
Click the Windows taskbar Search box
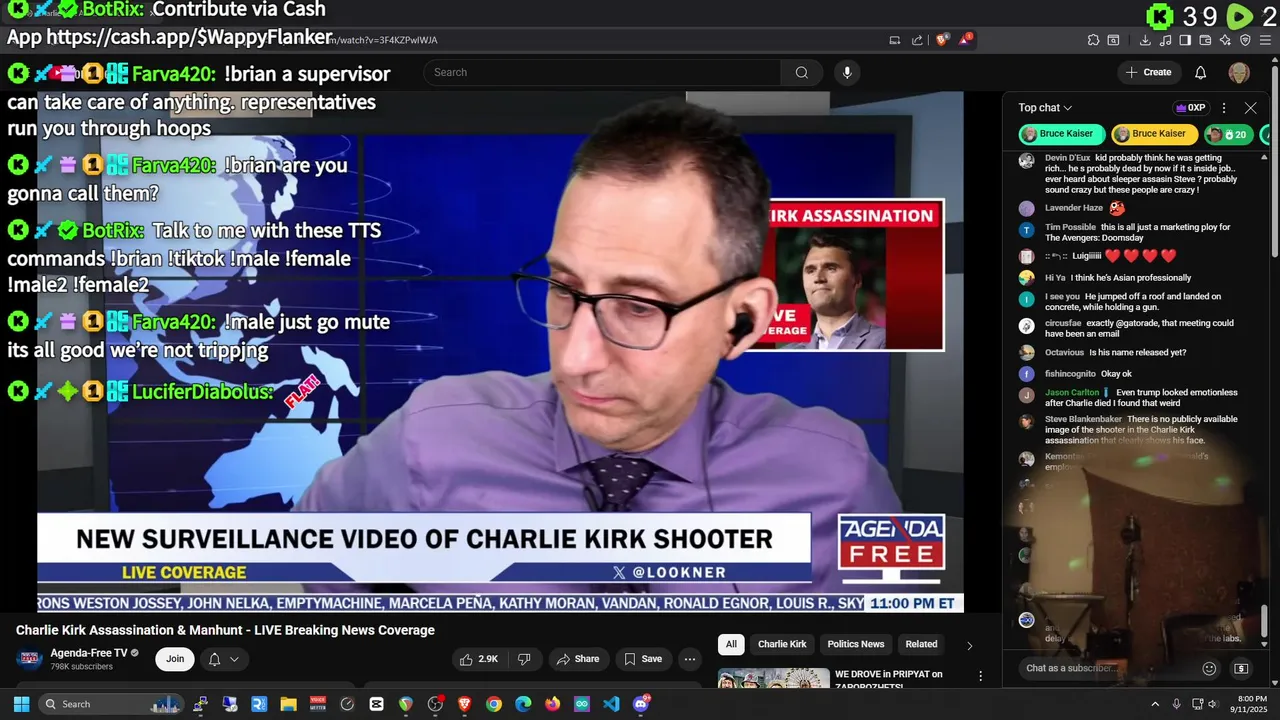tap(112, 704)
